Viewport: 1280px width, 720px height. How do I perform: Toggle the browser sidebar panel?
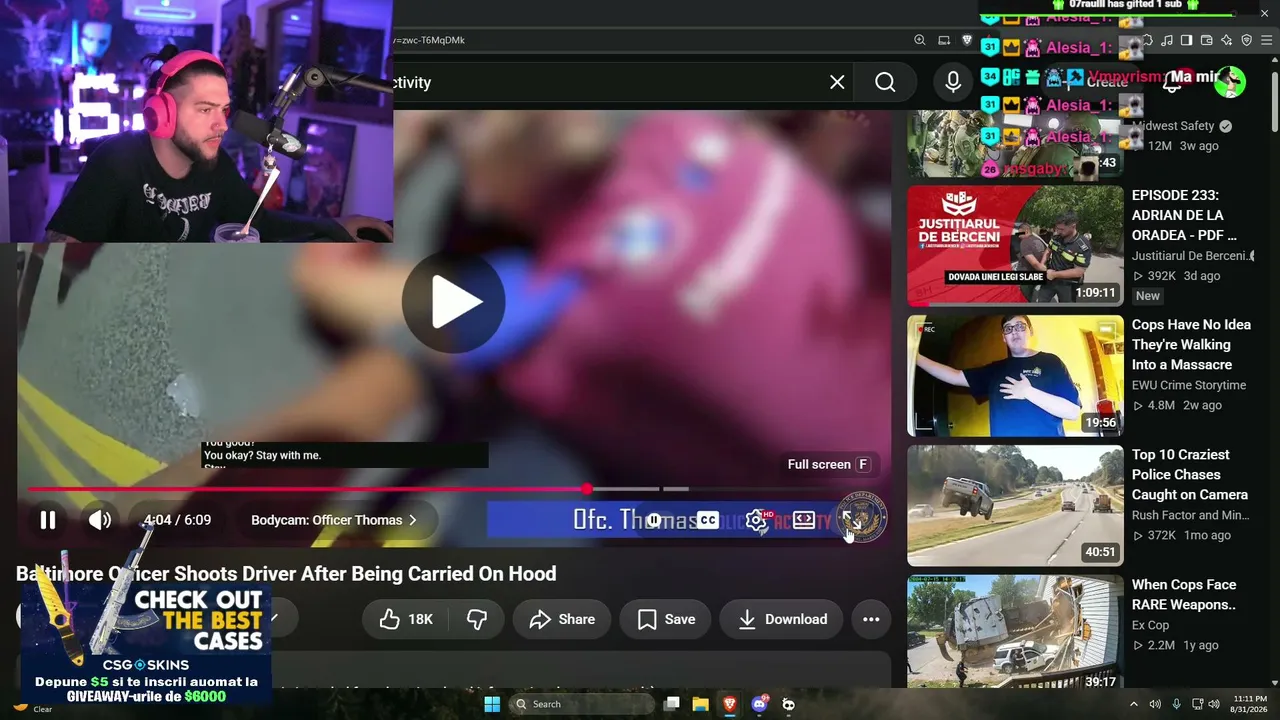1187,40
